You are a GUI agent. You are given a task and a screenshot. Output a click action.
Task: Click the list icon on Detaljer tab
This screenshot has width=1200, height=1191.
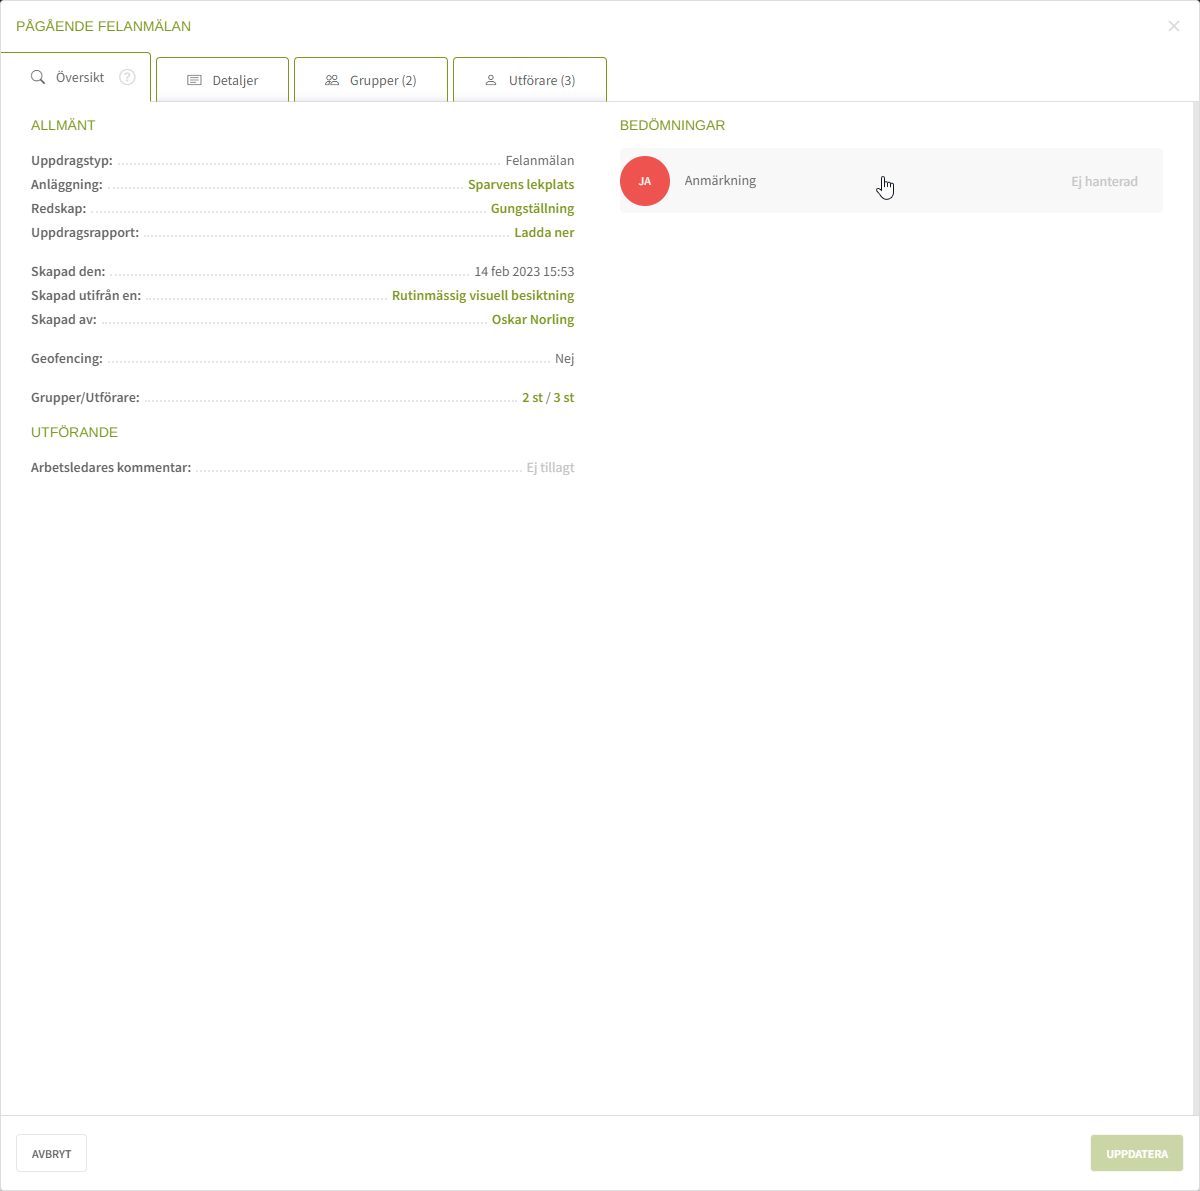pos(194,80)
